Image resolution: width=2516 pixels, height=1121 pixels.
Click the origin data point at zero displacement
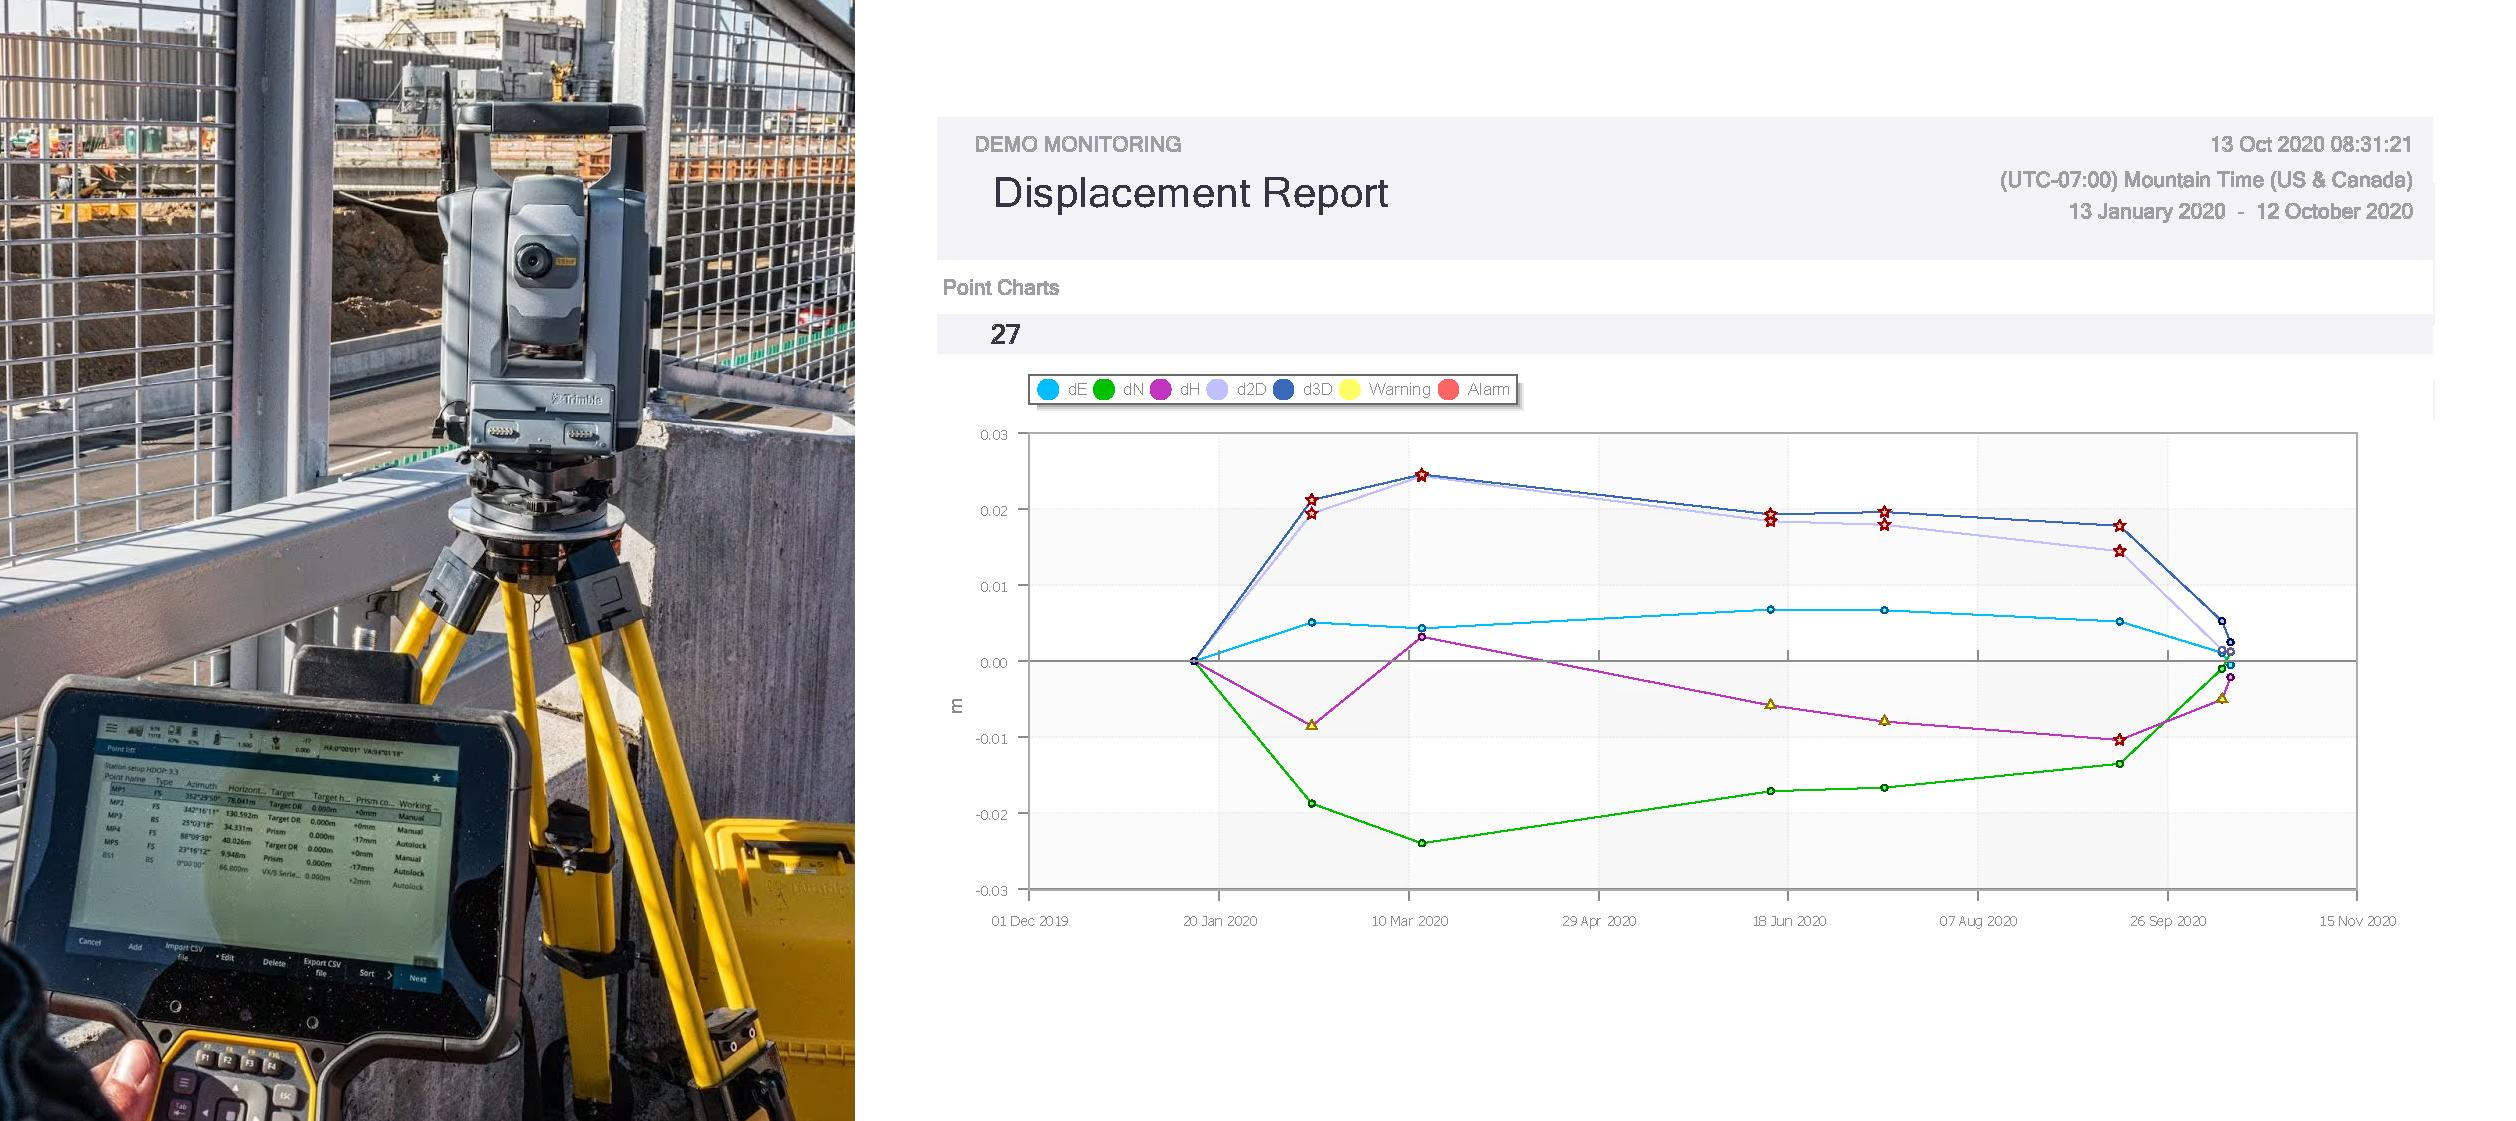(x=1194, y=661)
